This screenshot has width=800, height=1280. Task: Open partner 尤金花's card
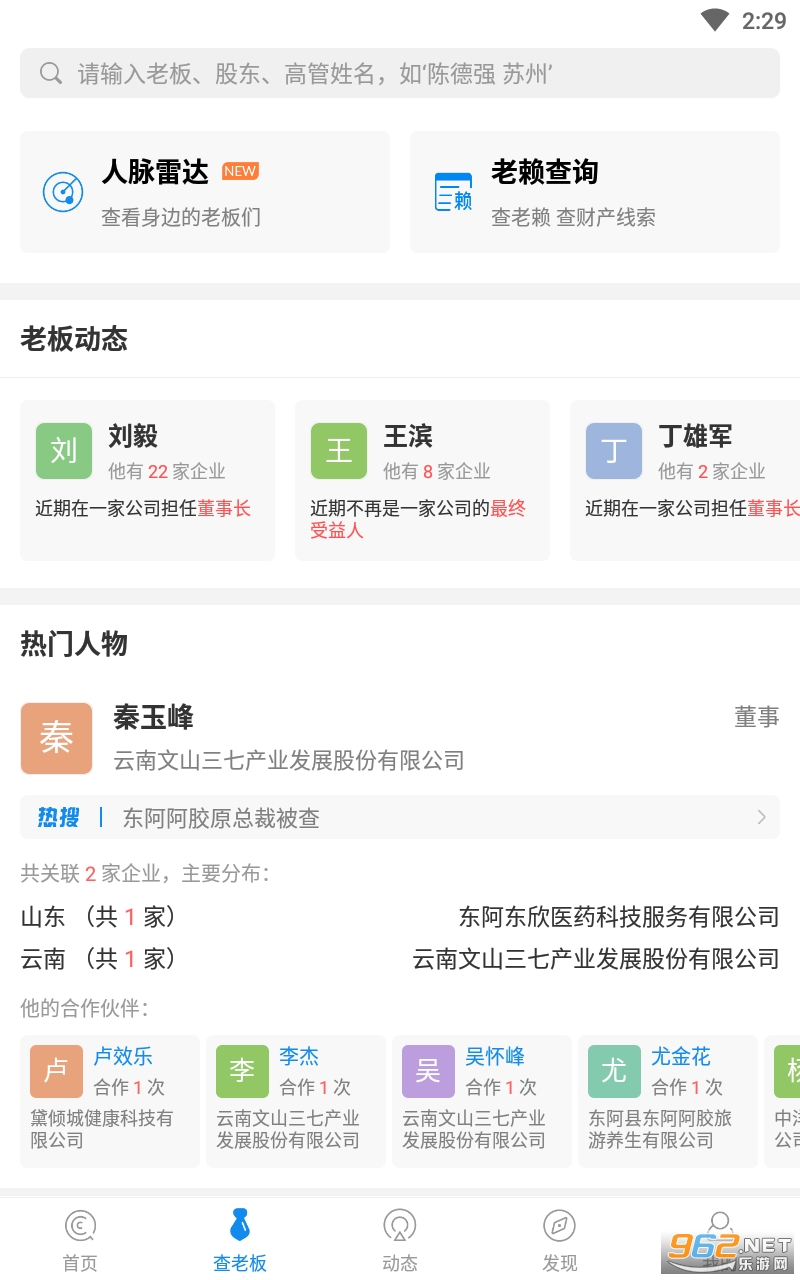click(x=668, y=1100)
